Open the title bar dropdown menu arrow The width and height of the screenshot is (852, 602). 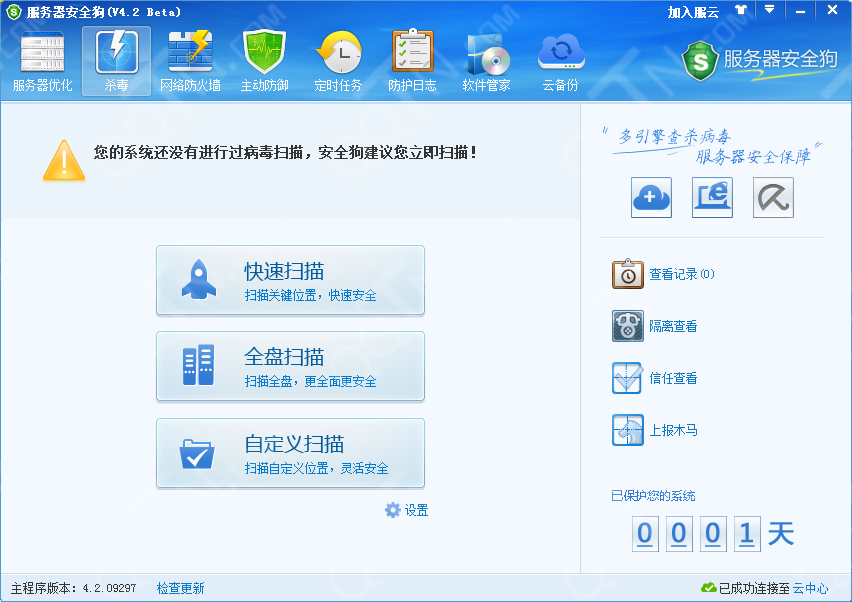pos(769,10)
